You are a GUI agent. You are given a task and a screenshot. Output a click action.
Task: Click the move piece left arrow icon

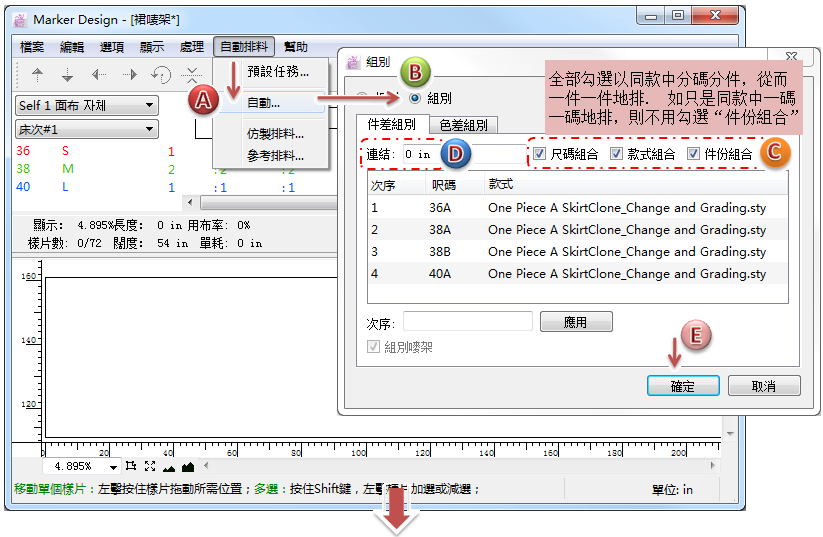[99, 75]
